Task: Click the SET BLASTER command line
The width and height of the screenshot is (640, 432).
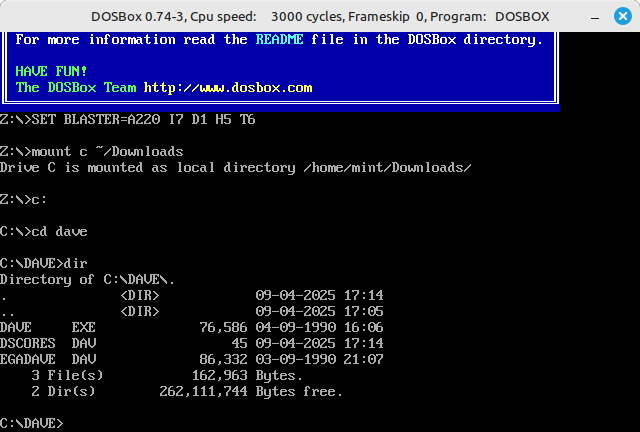Action: click(128, 120)
